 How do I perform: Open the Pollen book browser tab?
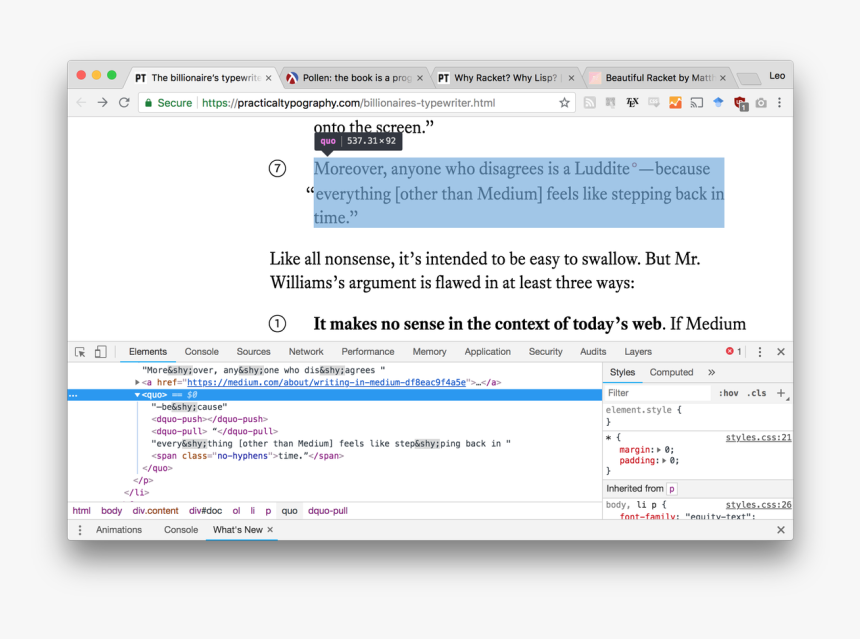pos(350,78)
